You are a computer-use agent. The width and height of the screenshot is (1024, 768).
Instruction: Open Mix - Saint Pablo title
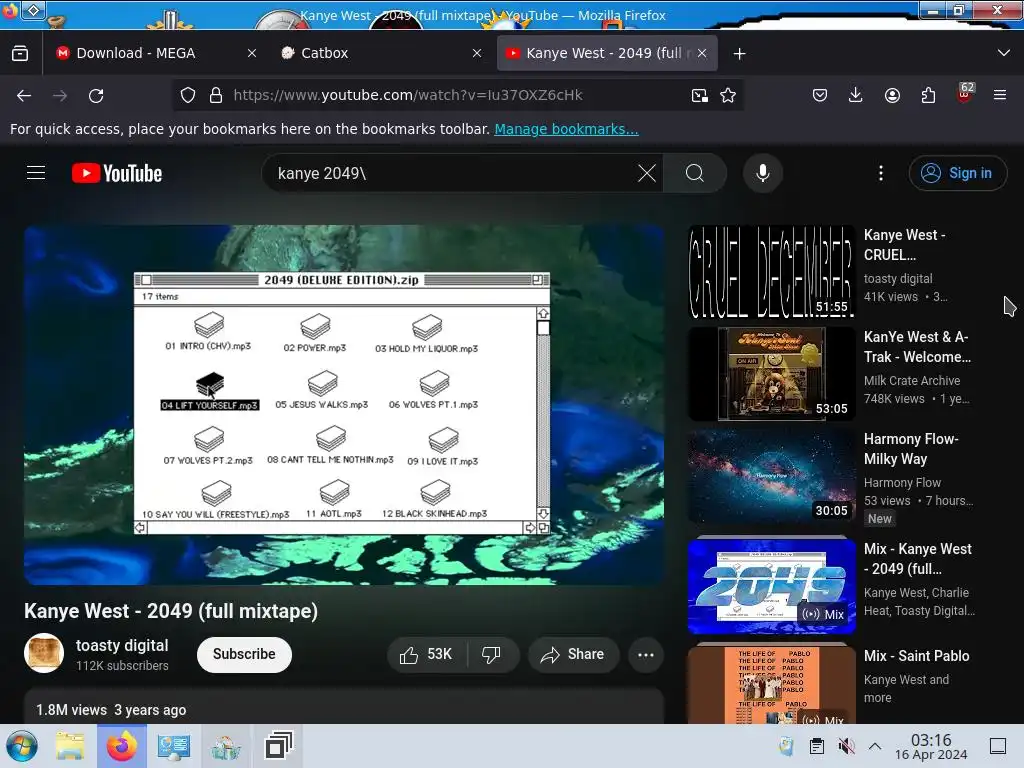916,656
